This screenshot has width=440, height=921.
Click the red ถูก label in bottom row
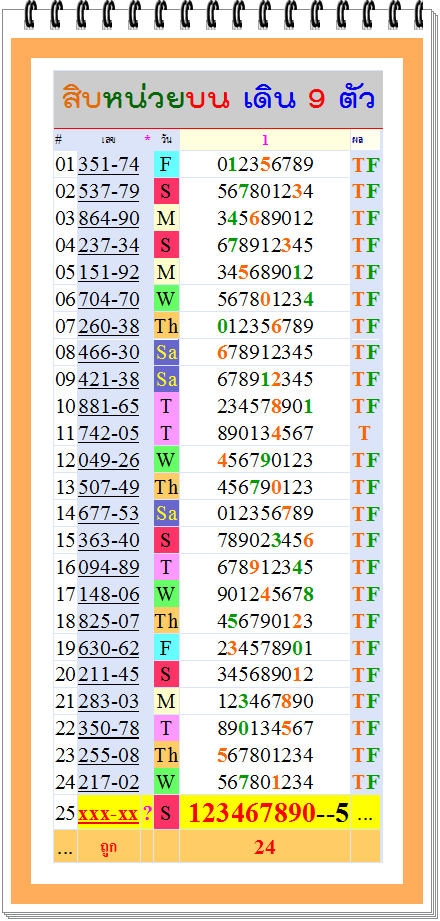109,848
